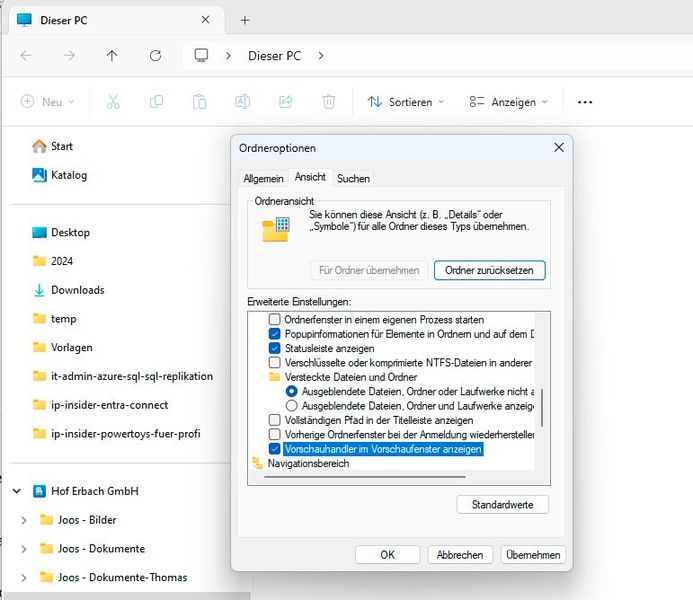
Task: Close the Dieser PC tab
Action: (x=206, y=19)
